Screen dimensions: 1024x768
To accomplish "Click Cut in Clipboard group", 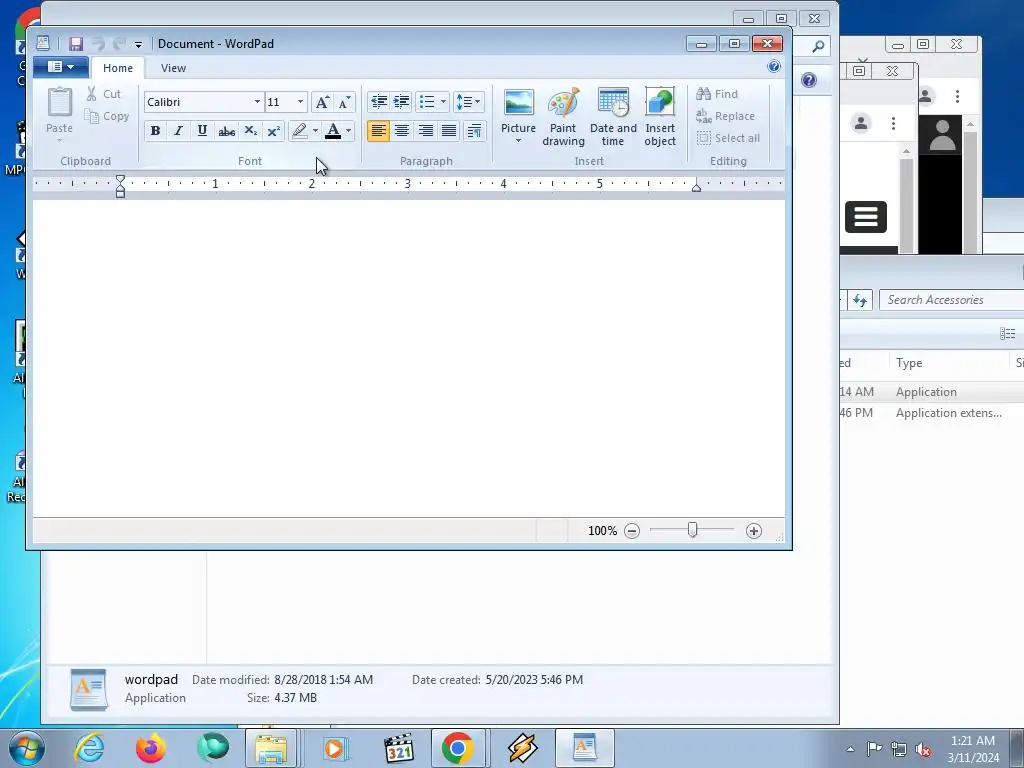I will point(103,94).
